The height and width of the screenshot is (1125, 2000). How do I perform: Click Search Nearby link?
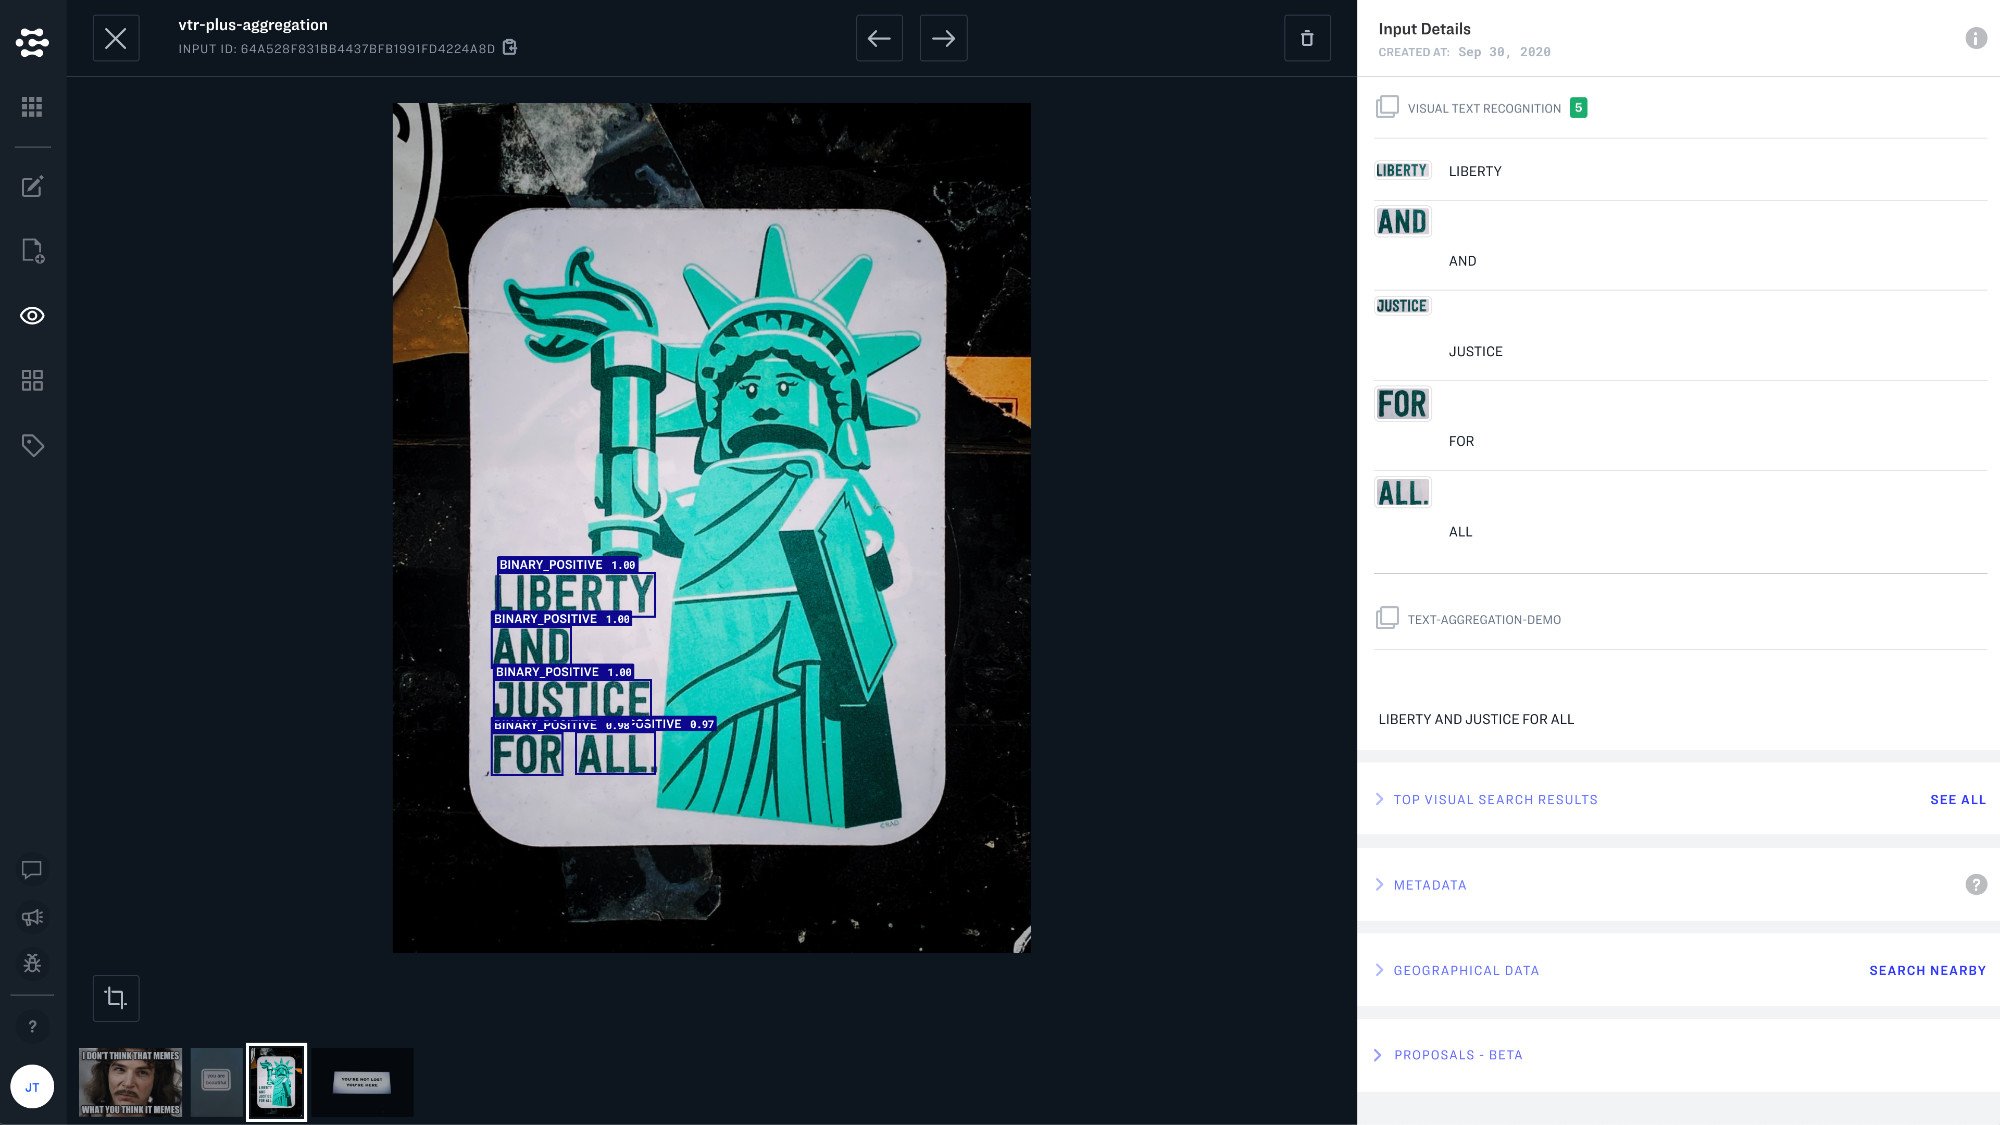click(1927, 970)
